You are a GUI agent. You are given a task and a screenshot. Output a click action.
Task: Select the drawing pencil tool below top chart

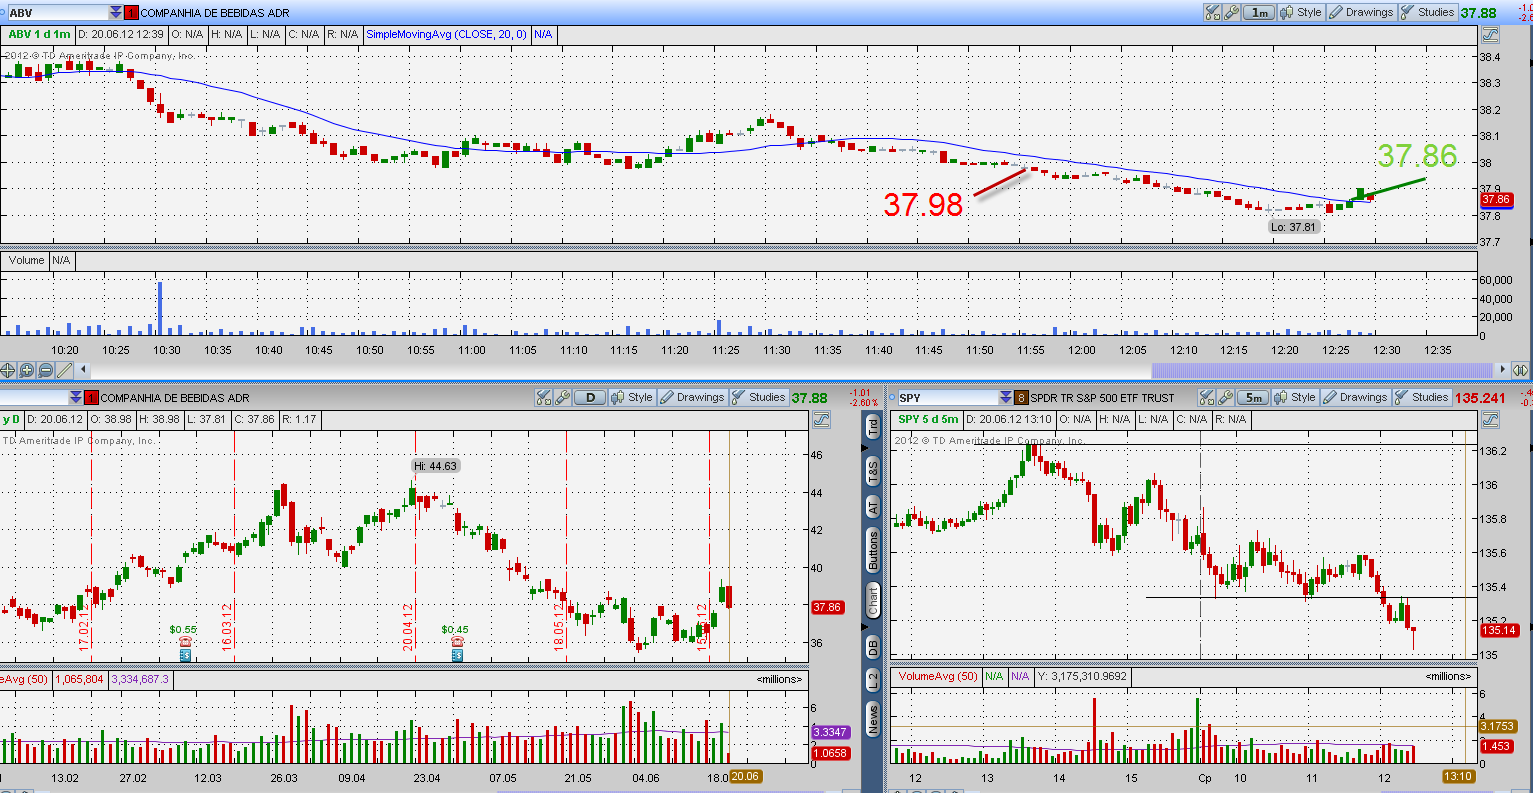pyautogui.click(x=65, y=370)
